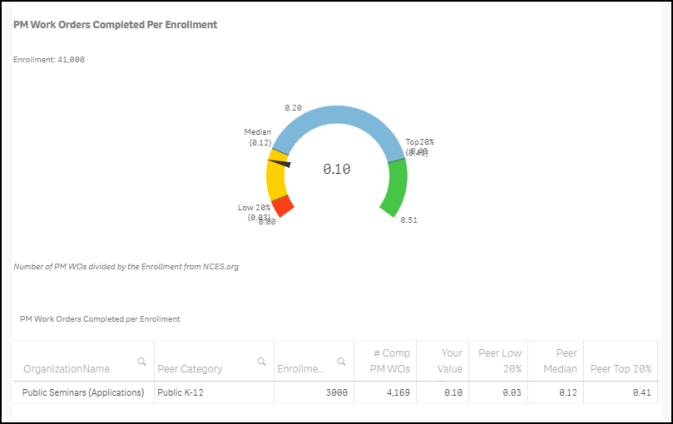Select the Public Seminars (Applications) cell
This screenshot has height=424, width=673.
coord(83,392)
